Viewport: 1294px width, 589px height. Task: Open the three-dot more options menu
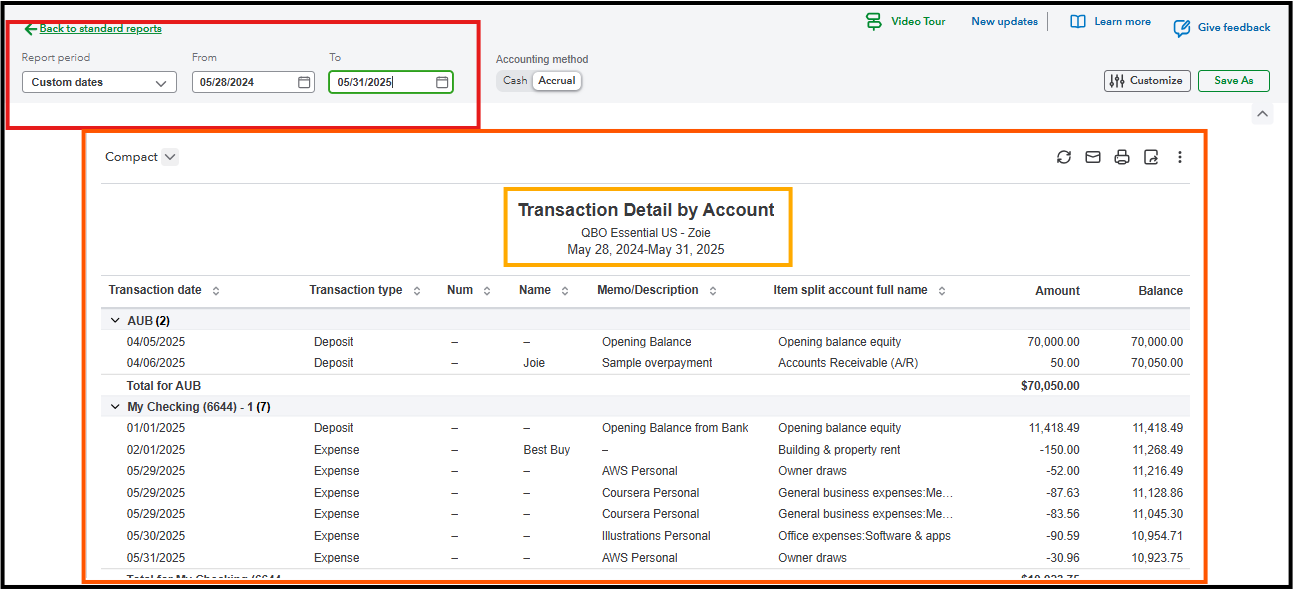tap(1180, 157)
